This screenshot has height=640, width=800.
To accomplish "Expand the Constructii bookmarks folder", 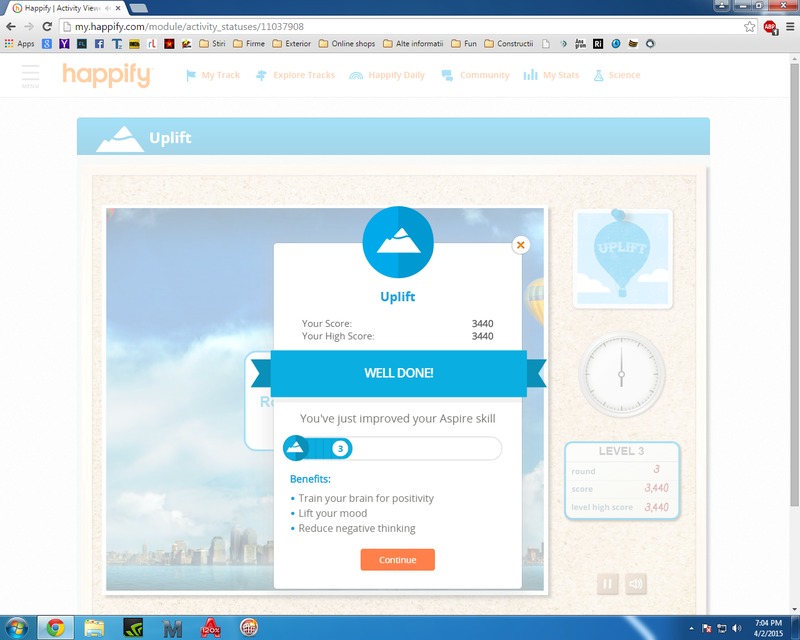I will click(509, 44).
